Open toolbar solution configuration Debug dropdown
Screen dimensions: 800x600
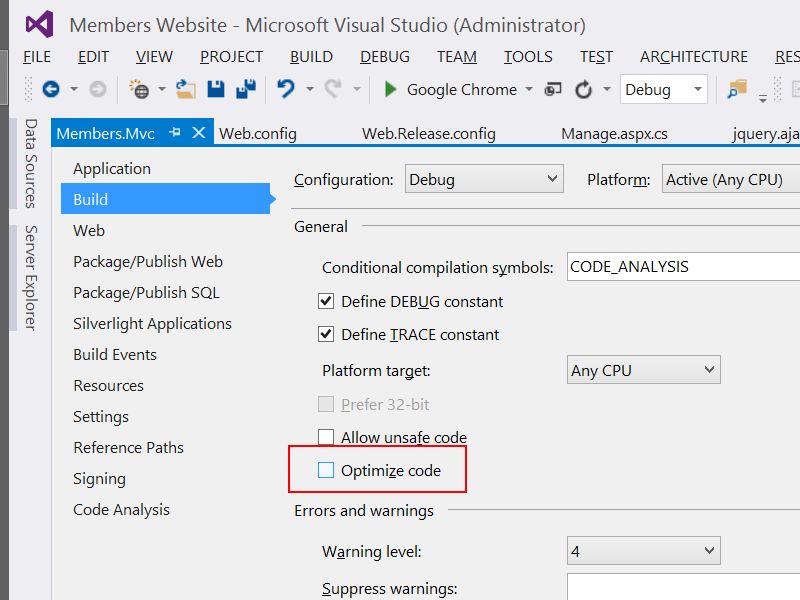click(664, 89)
